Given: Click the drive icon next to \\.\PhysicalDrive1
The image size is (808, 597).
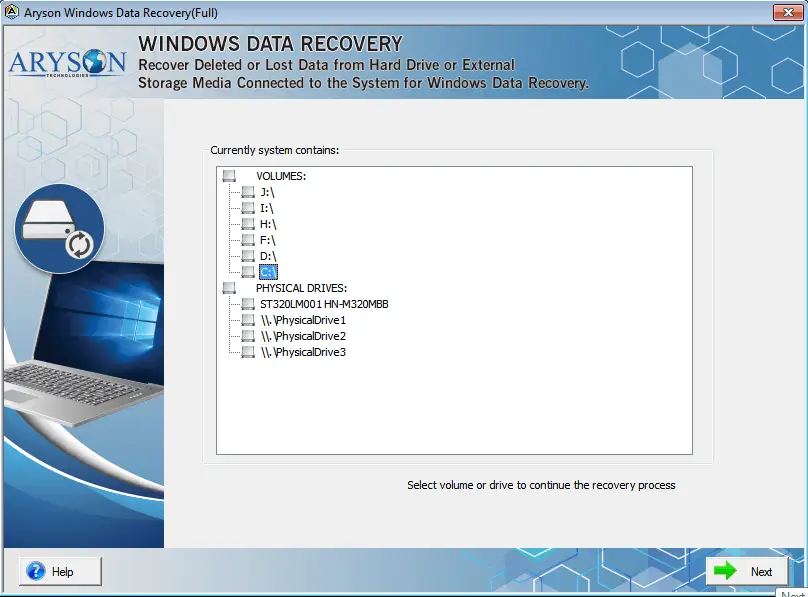Looking at the screenshot, I should point(247,319).
